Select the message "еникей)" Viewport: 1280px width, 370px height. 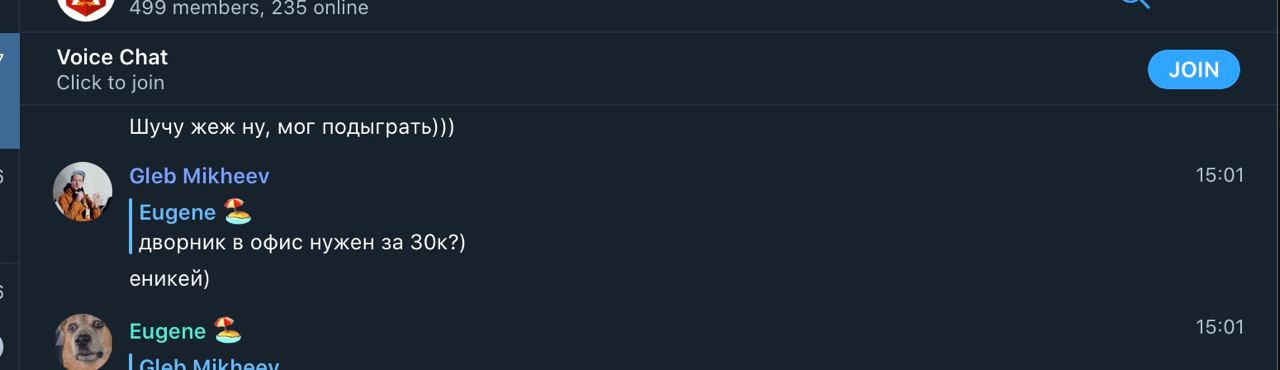point(169,279)
